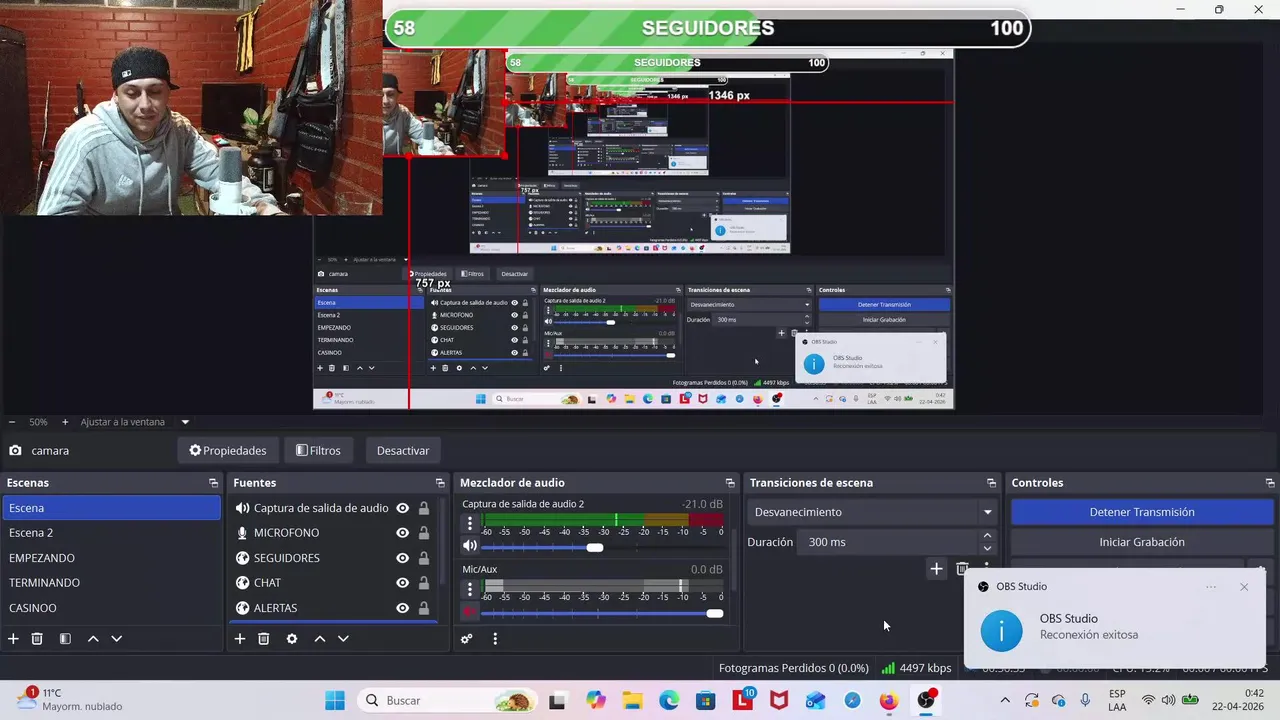The height and width of the screenshot is (720, 1280).
Task: Pop out the Mezclador de audio dock
Action: point(730,483)
